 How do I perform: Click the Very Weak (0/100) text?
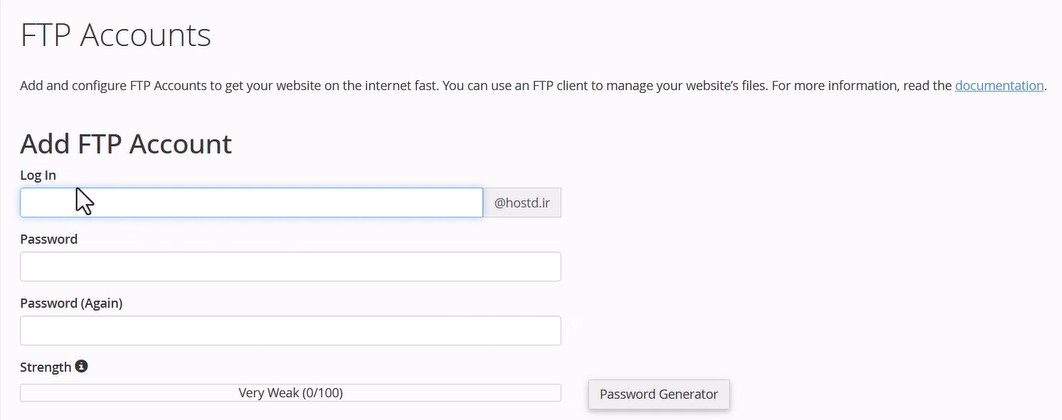coord(290,393)
